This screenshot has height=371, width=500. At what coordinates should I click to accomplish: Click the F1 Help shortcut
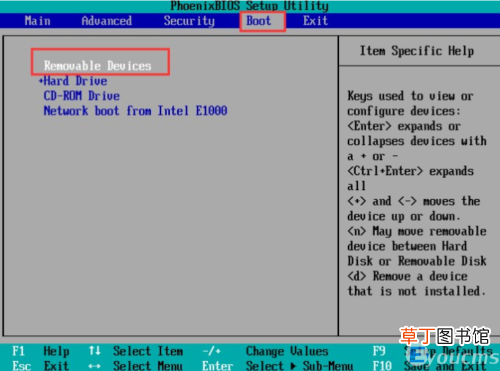click(41, 351)
